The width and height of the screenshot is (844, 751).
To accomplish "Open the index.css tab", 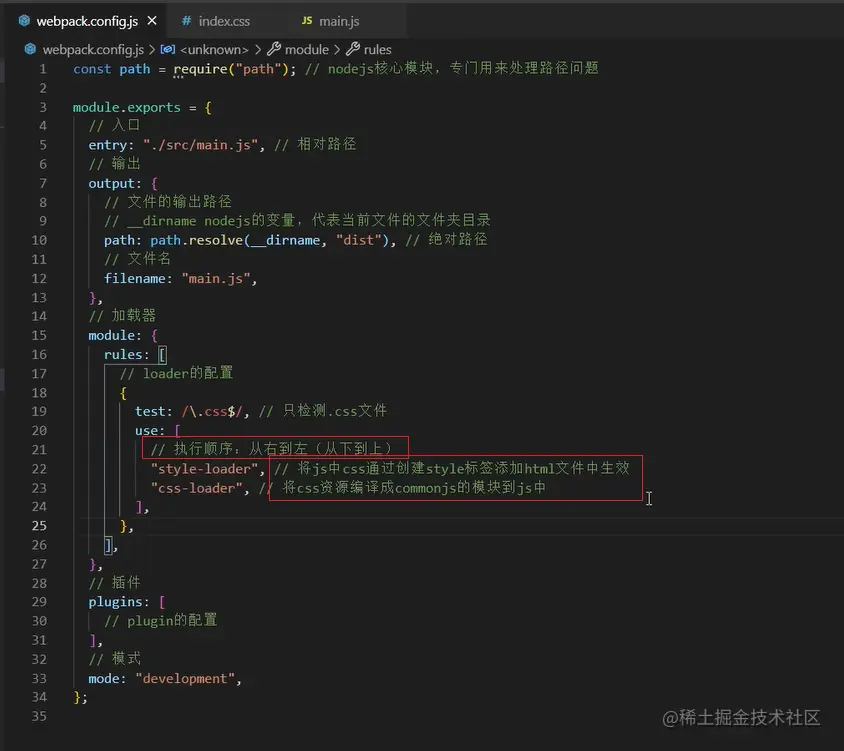I will click(x=224, y=21).
